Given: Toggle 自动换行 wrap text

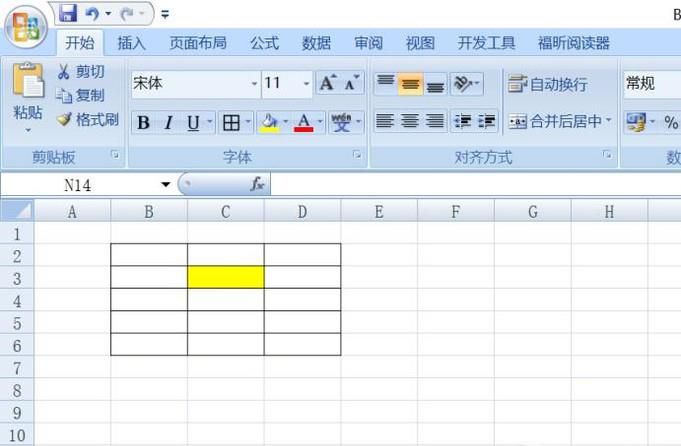Looking at the screenshot, I should point(548,84).
